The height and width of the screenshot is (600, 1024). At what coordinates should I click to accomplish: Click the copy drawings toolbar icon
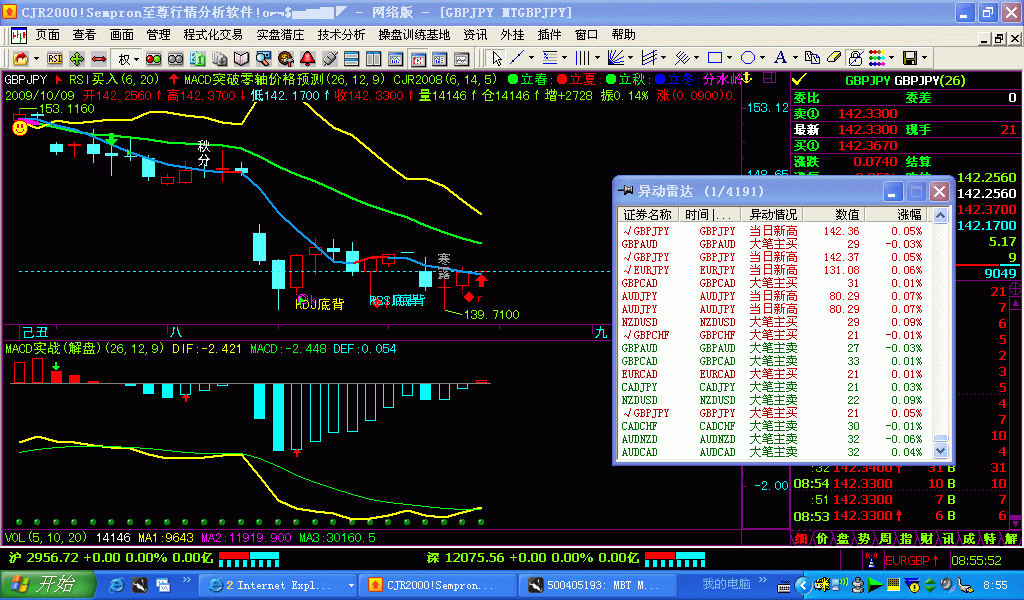[812, 58]
